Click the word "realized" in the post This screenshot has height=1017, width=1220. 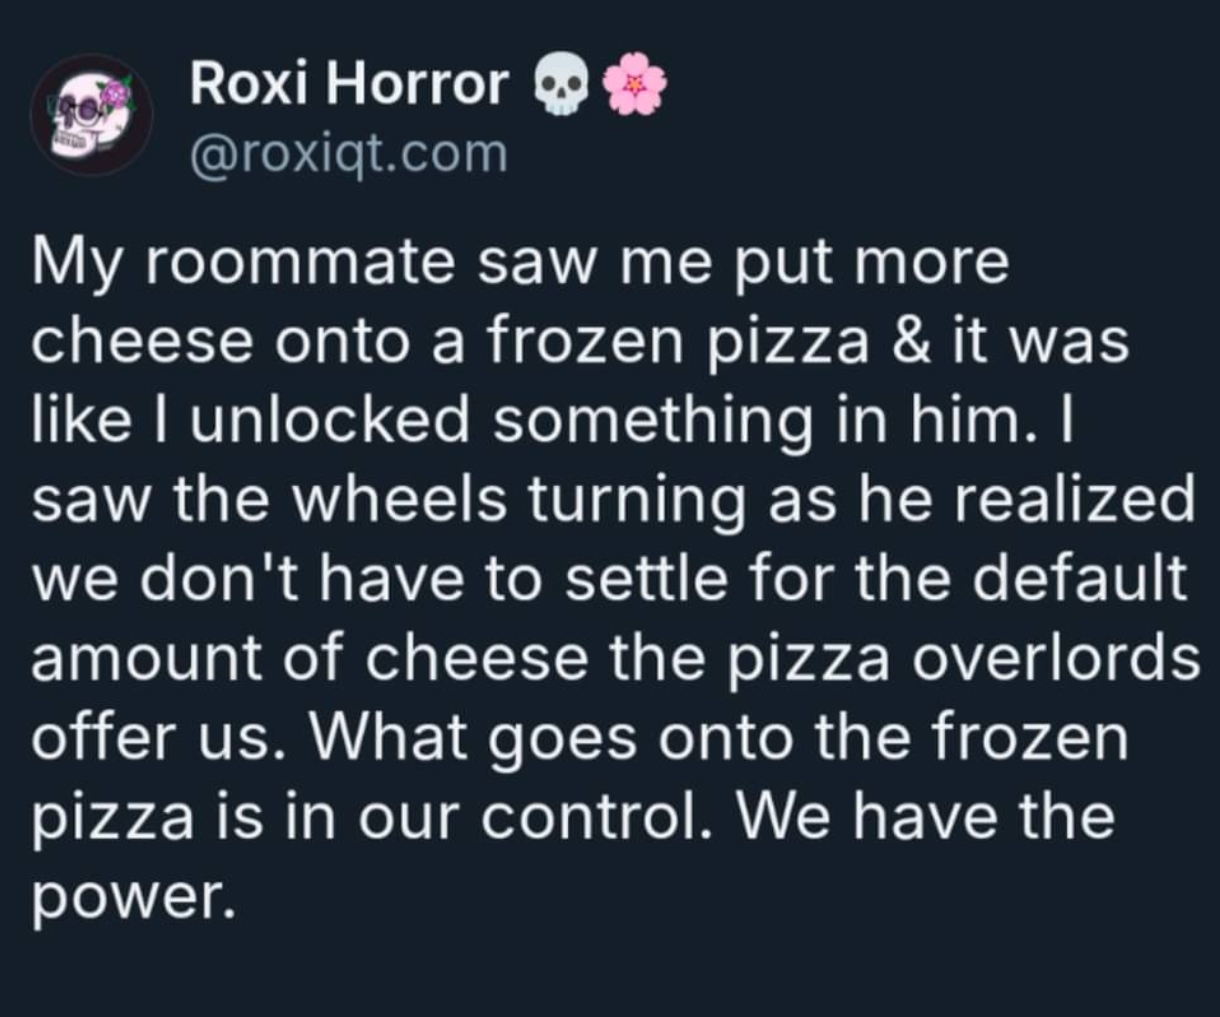click(x=1074, y=498)
